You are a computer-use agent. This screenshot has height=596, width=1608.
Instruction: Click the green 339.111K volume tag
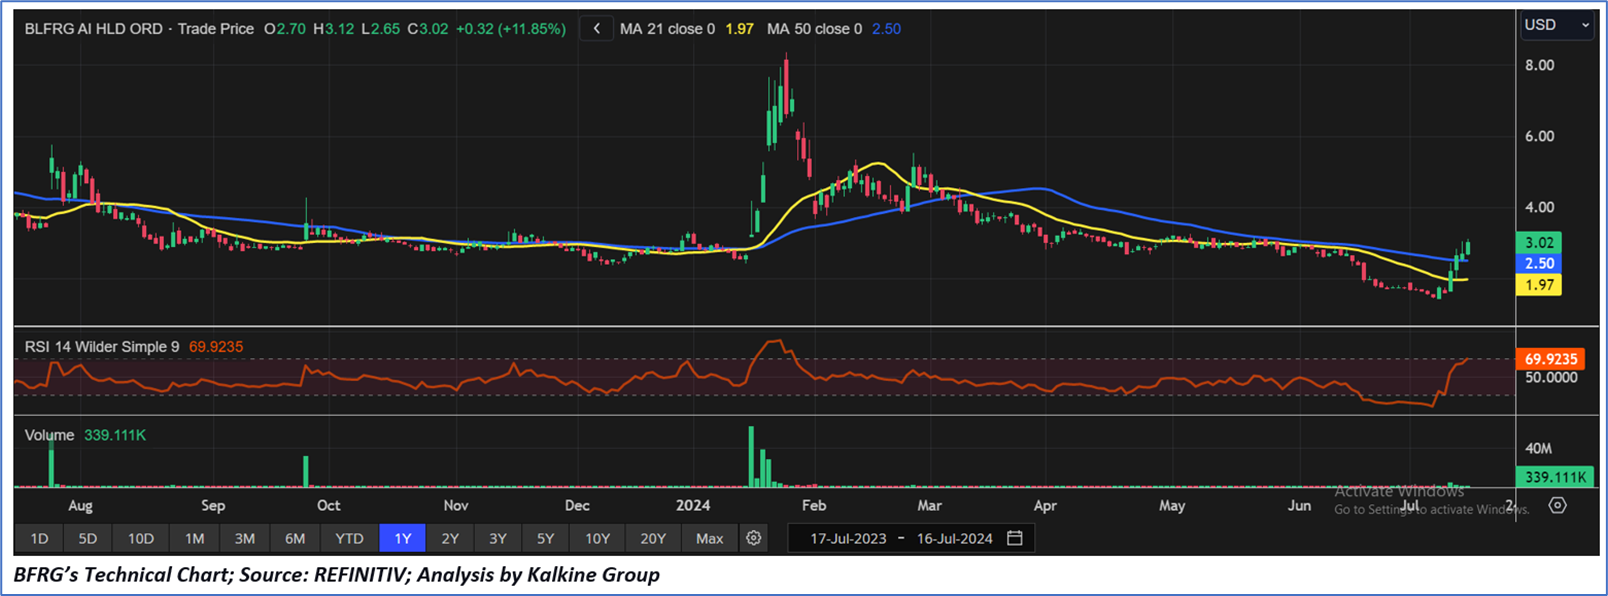click(1554, 477)
